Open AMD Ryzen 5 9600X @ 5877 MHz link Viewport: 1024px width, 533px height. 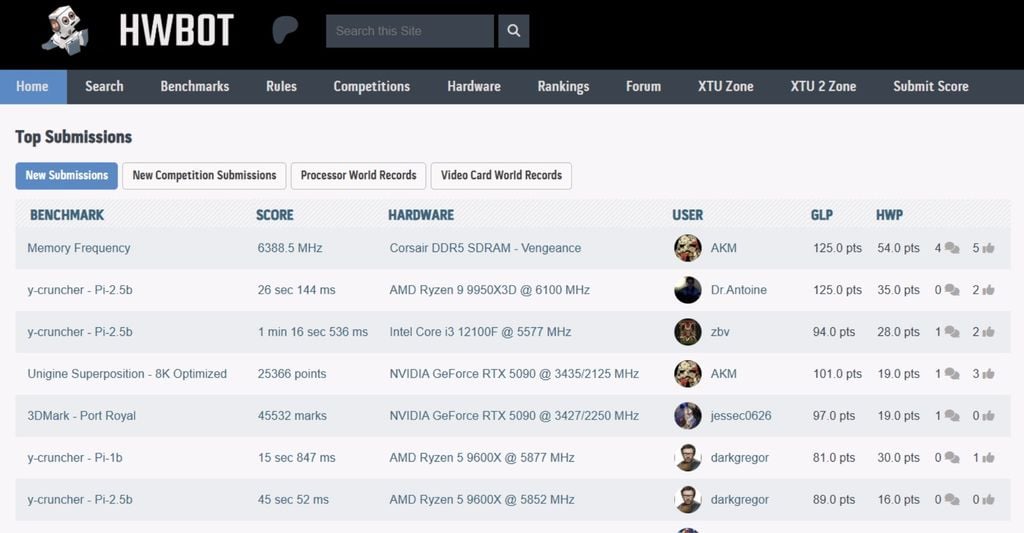click(x=482, y=458)
